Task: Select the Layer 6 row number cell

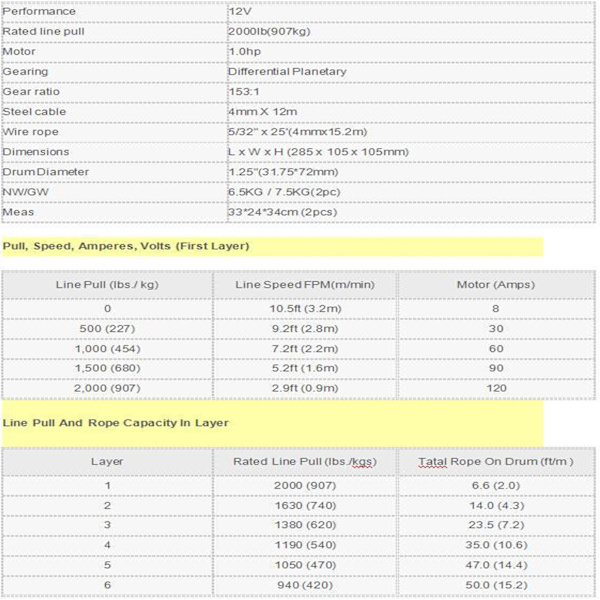Action: 107,585
